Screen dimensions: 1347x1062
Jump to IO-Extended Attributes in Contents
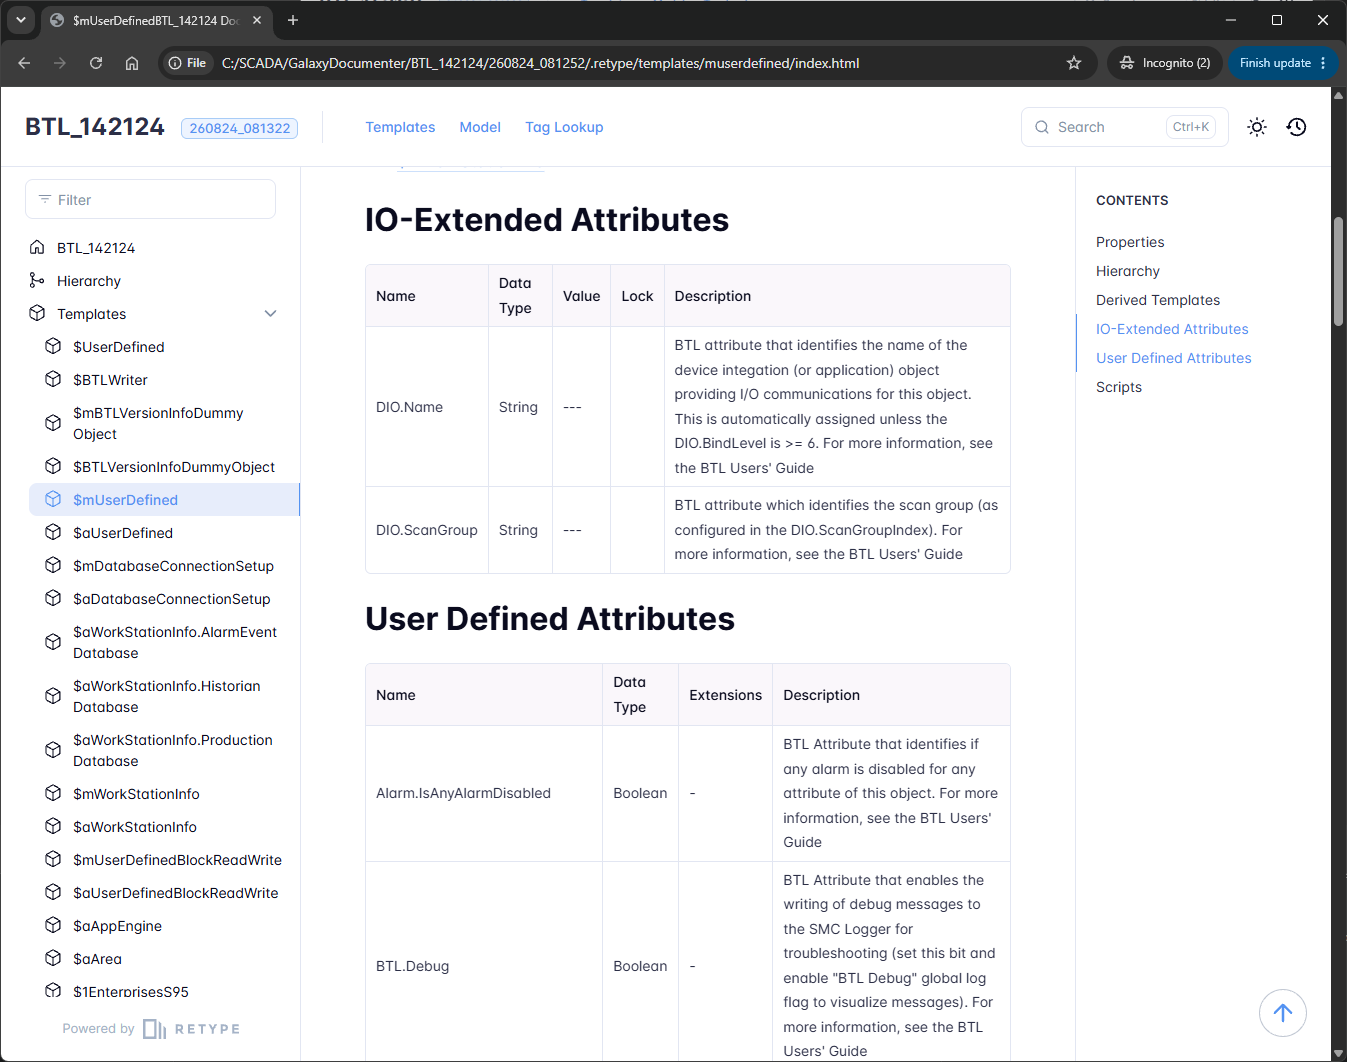tap(1172, 329)
